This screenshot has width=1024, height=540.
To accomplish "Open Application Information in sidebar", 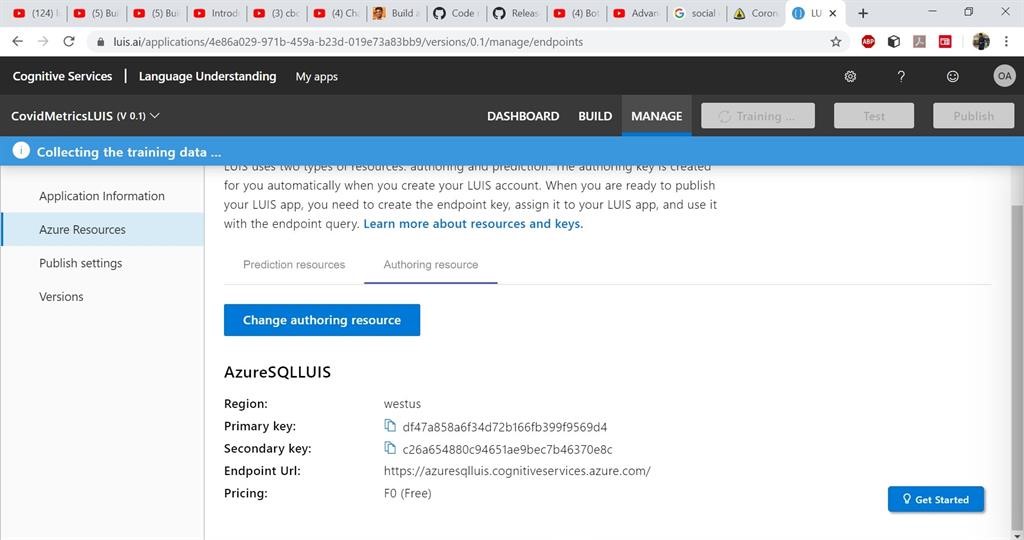I will (x=102, y=196).
